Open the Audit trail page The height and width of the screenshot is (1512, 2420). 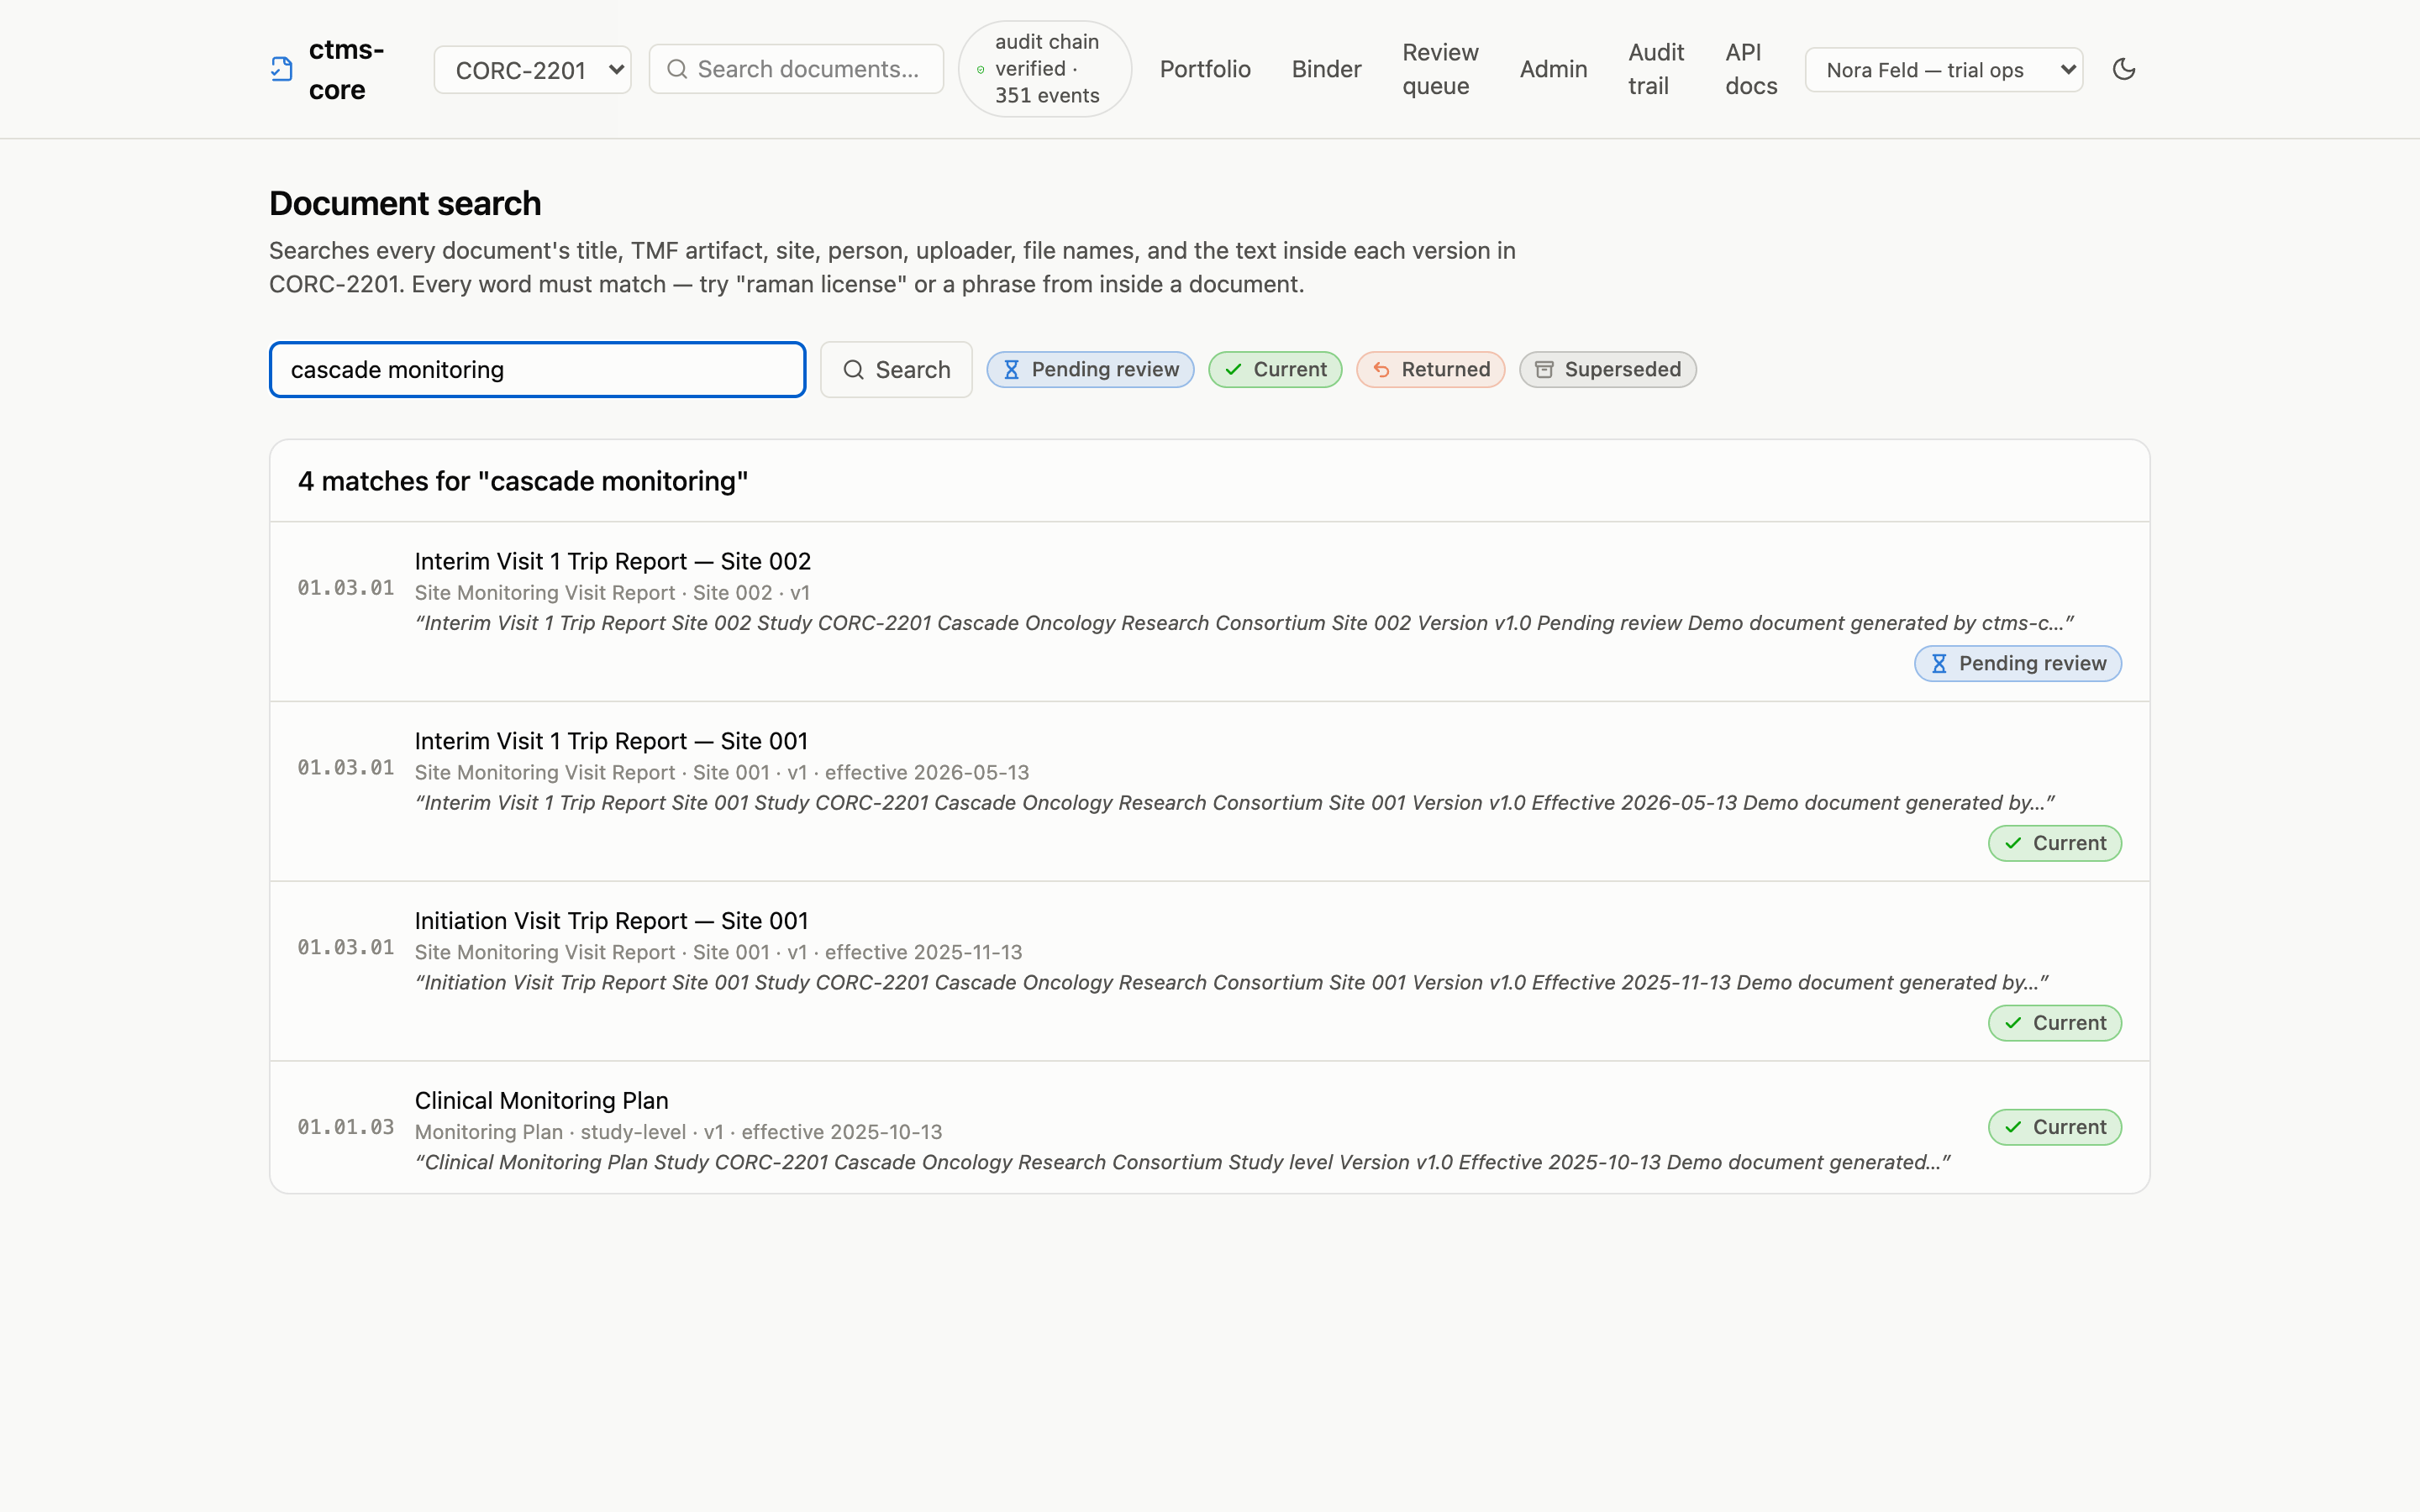coord(1656,69)
